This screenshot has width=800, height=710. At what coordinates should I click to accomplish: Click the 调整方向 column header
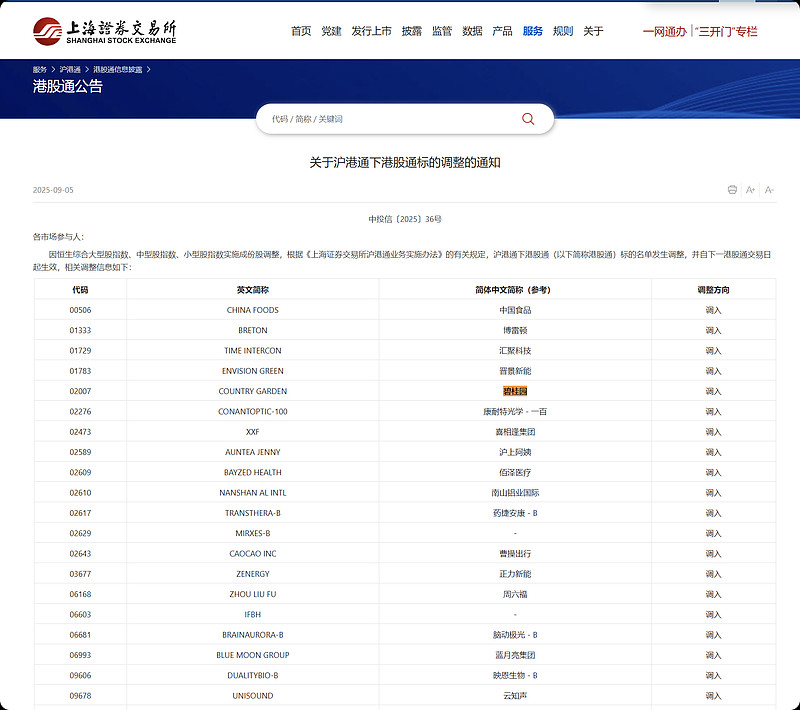713,290
